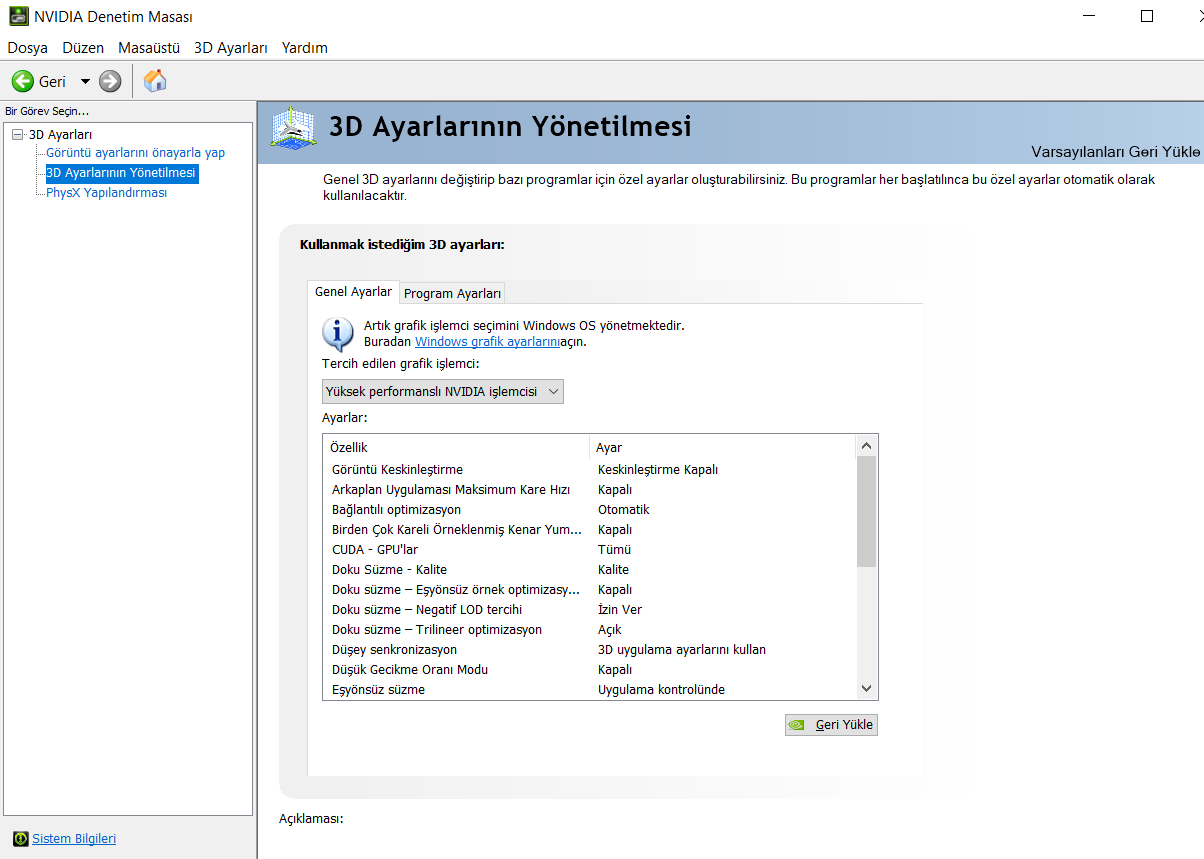
Task: Select Bağlantılı optimizasyon row
Action: pos(590,509)
